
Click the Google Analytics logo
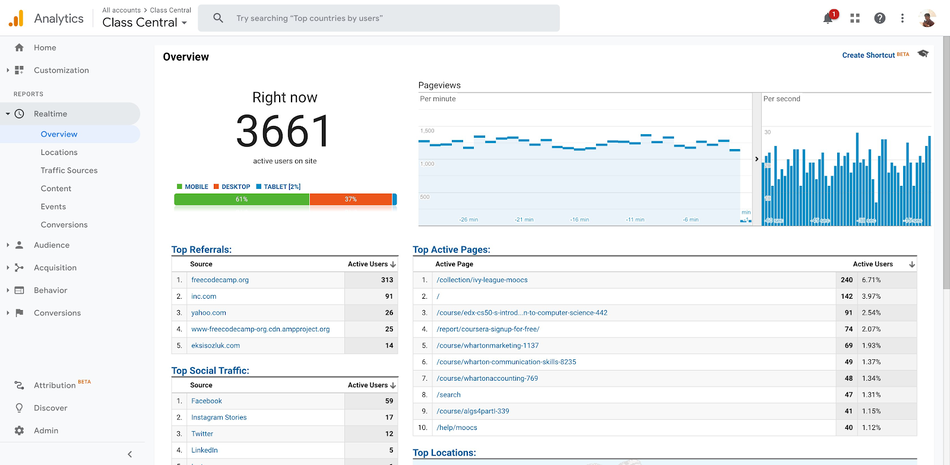click(16, 18)
